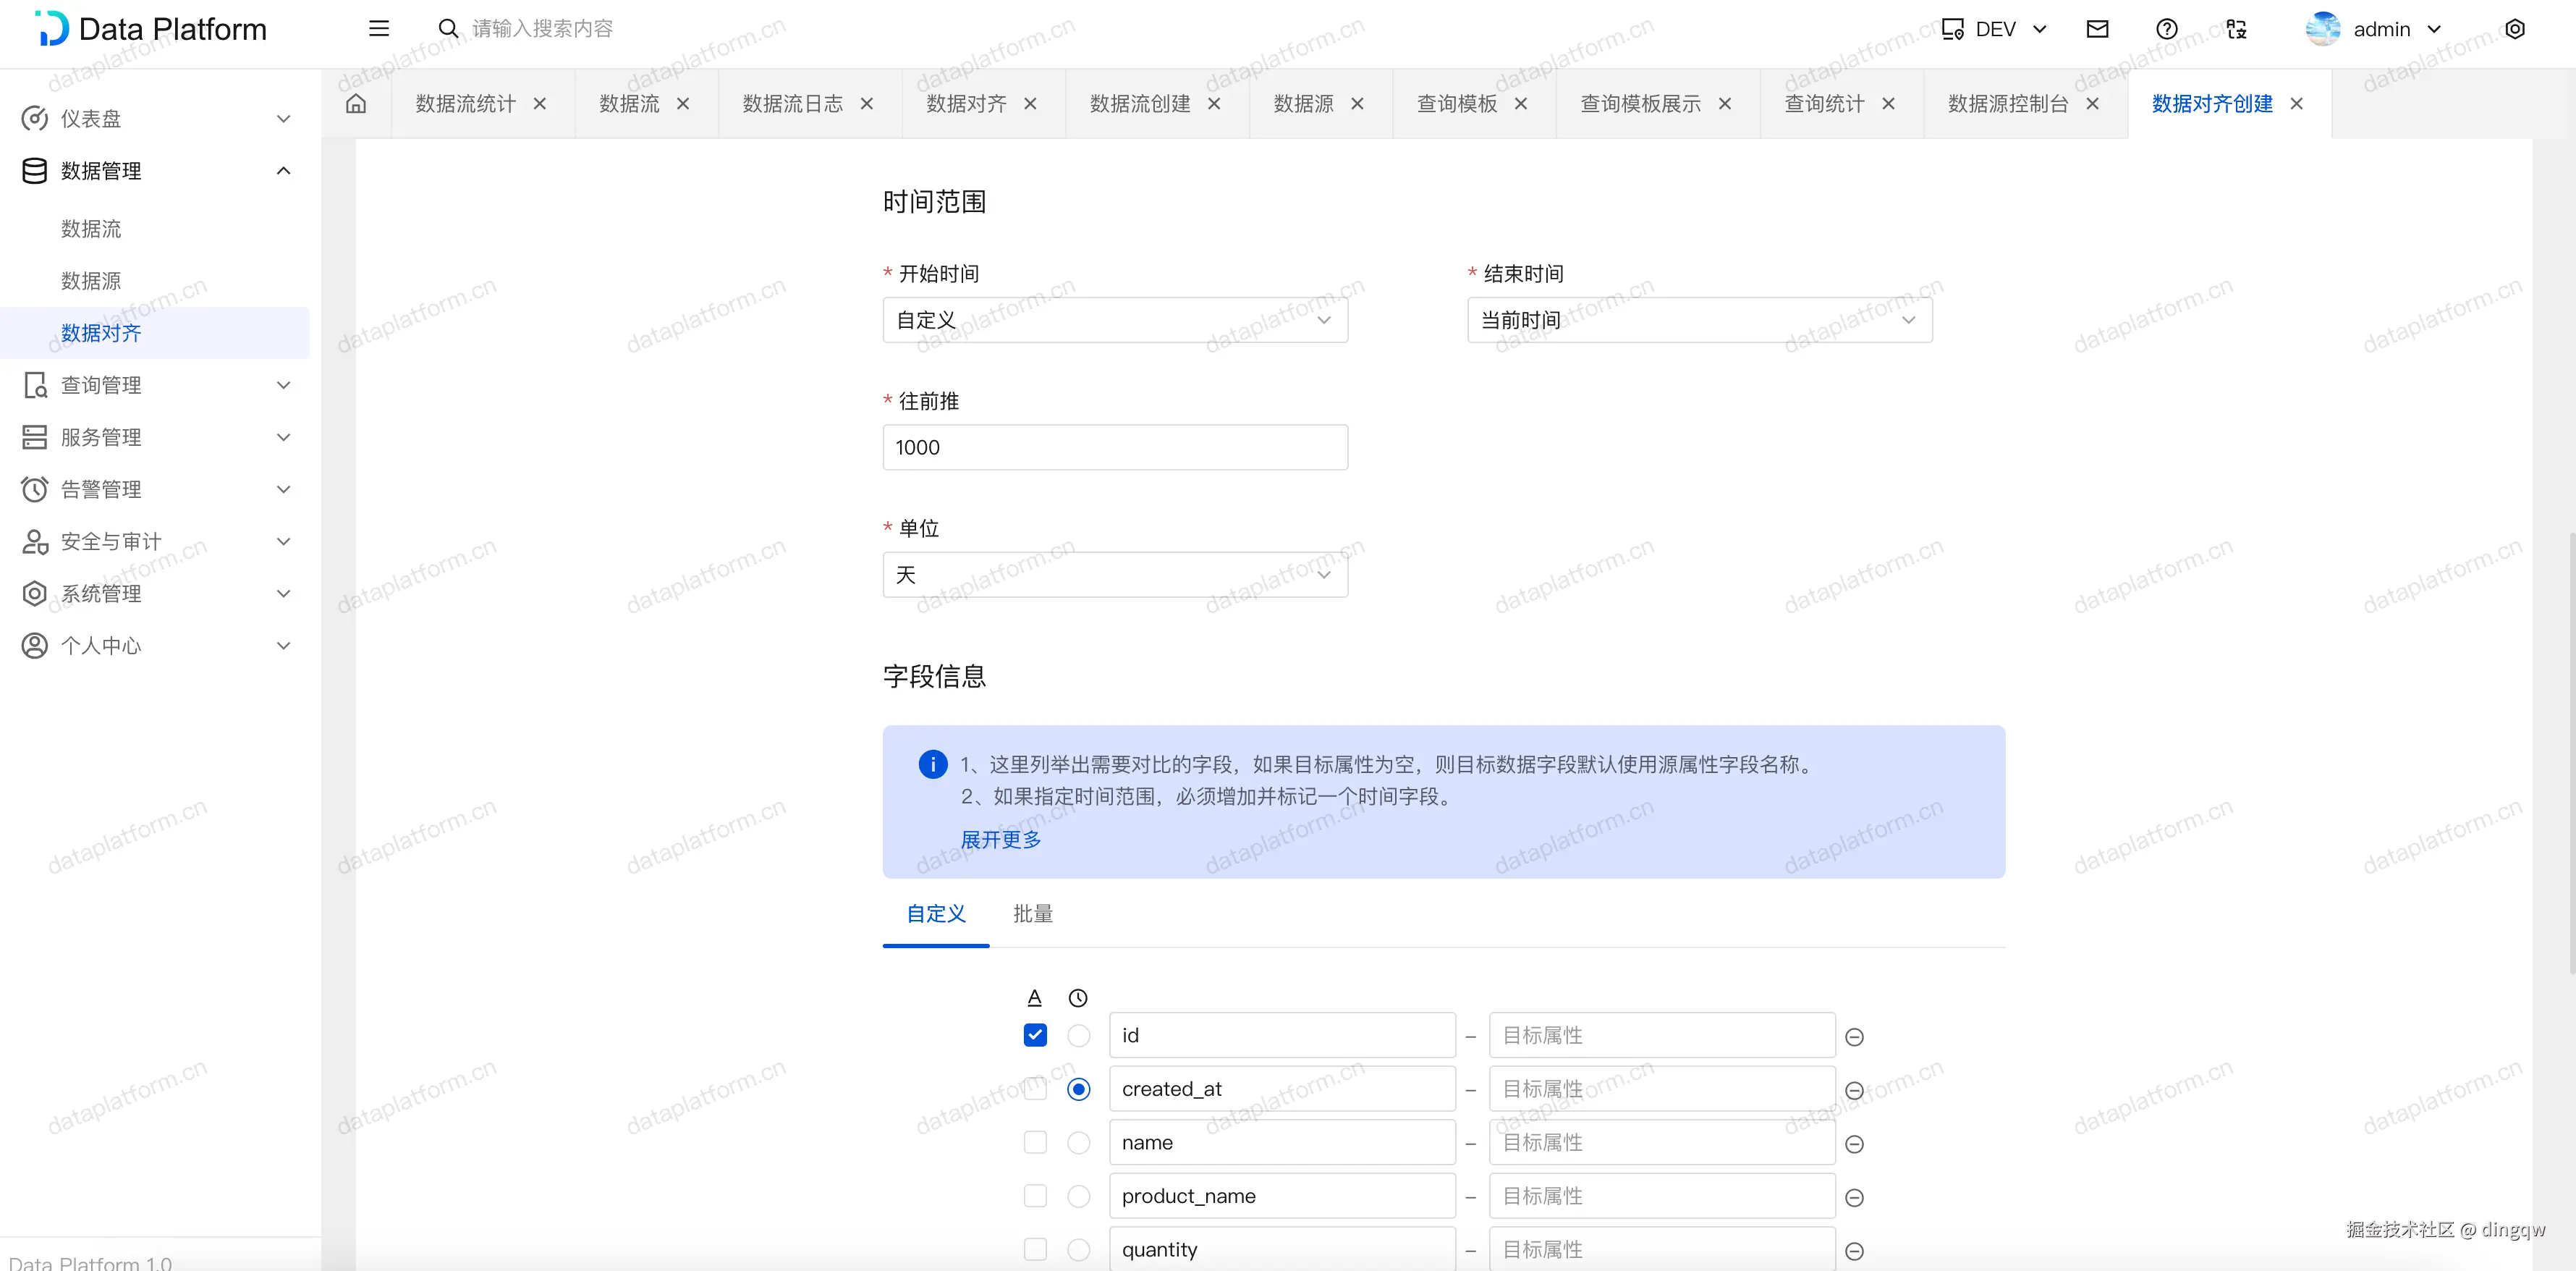Screen dimensions: 2576x1271
Task: Click the 展开更多 link
Action: click(x=1000, y=839)
